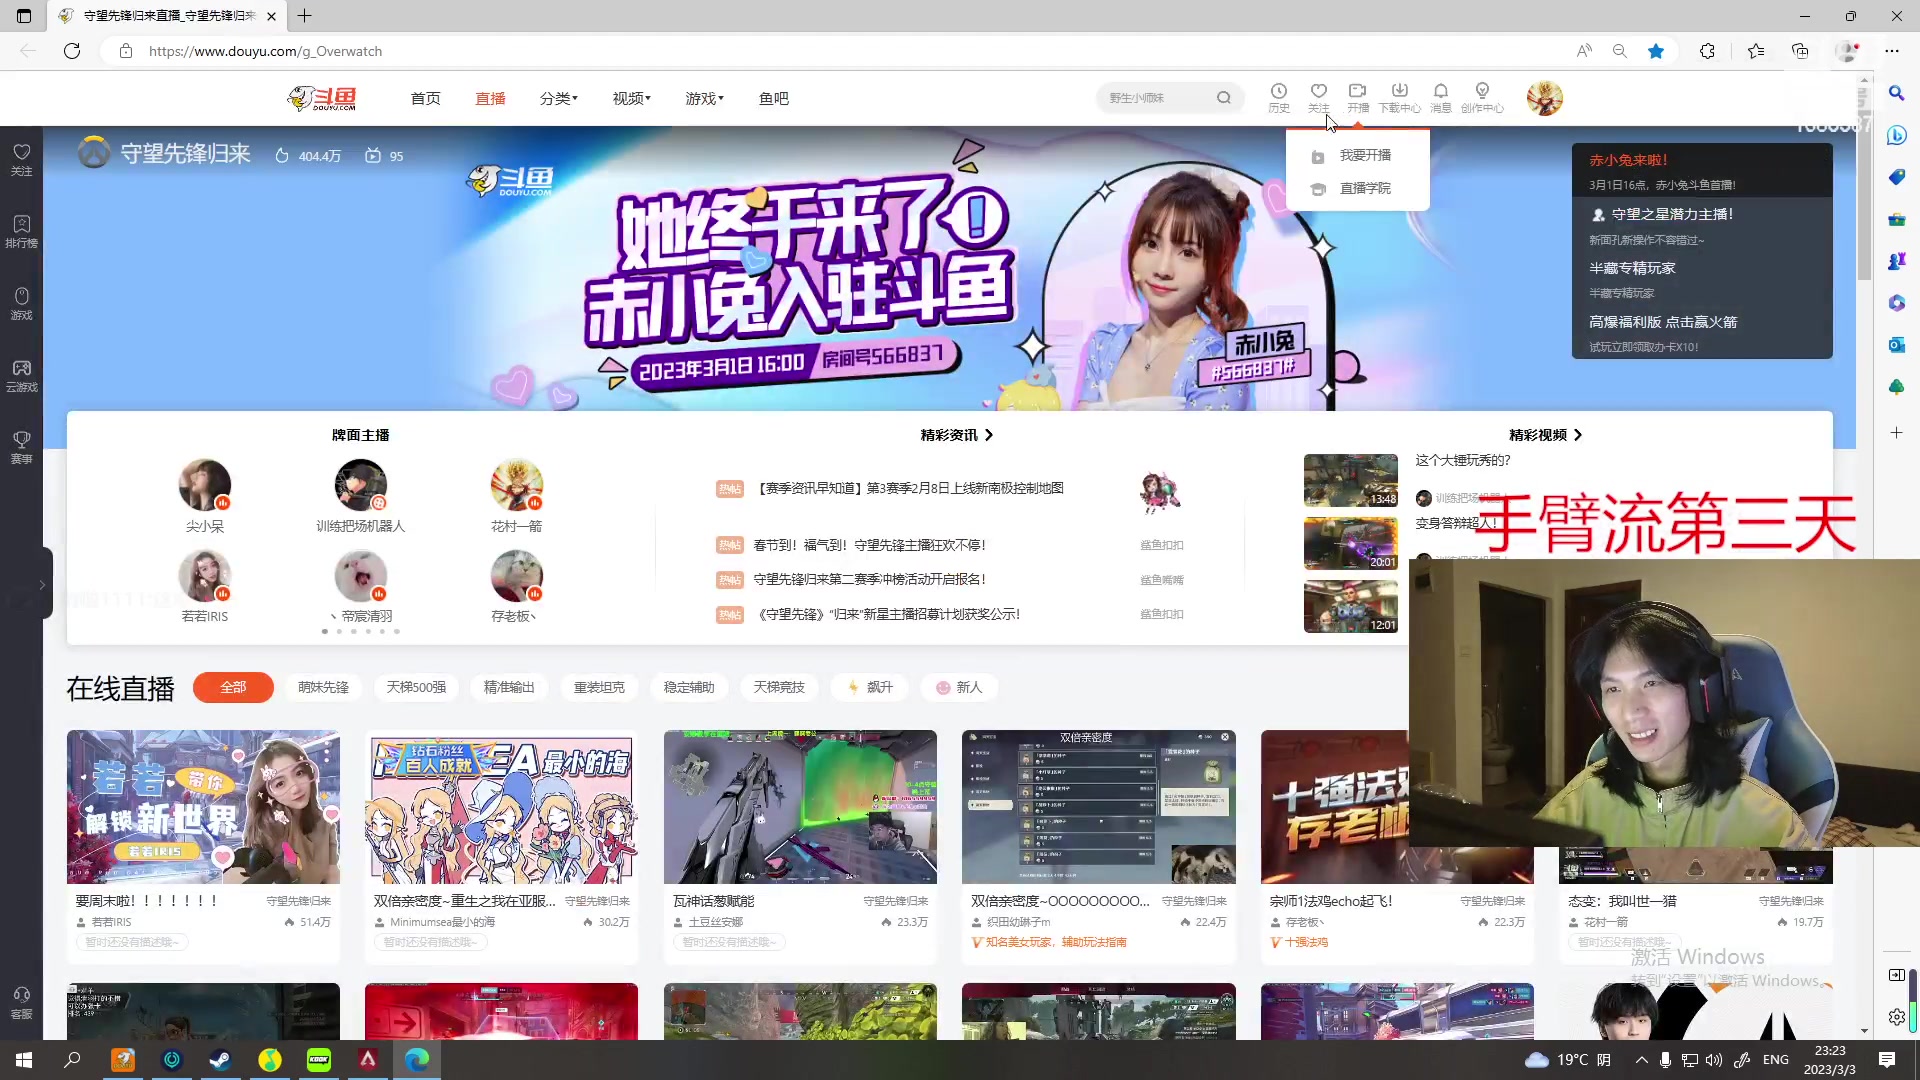This screenshot has width=1920, height=1080.
Task: Open Edge settings and more menu
Action: tap(1892, 51)
